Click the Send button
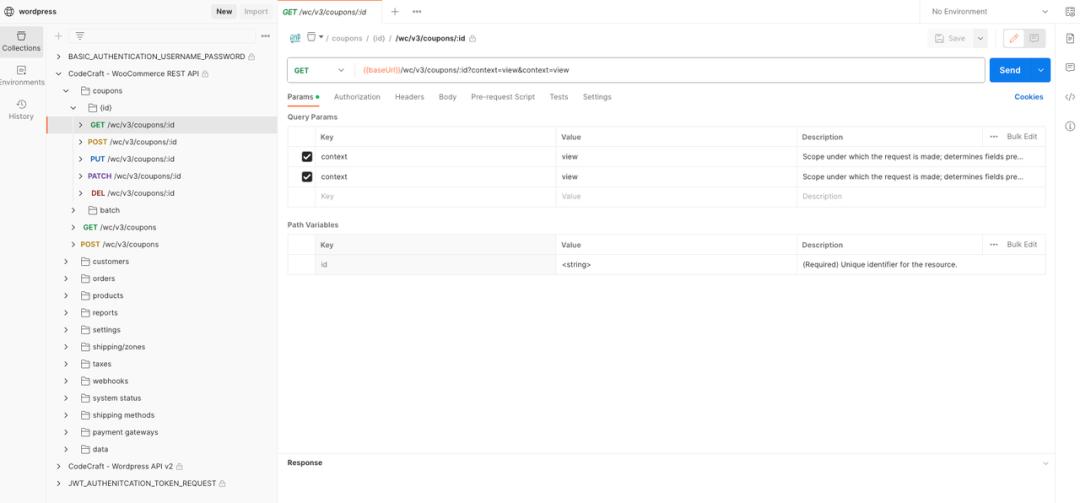 coord(1010,70)
